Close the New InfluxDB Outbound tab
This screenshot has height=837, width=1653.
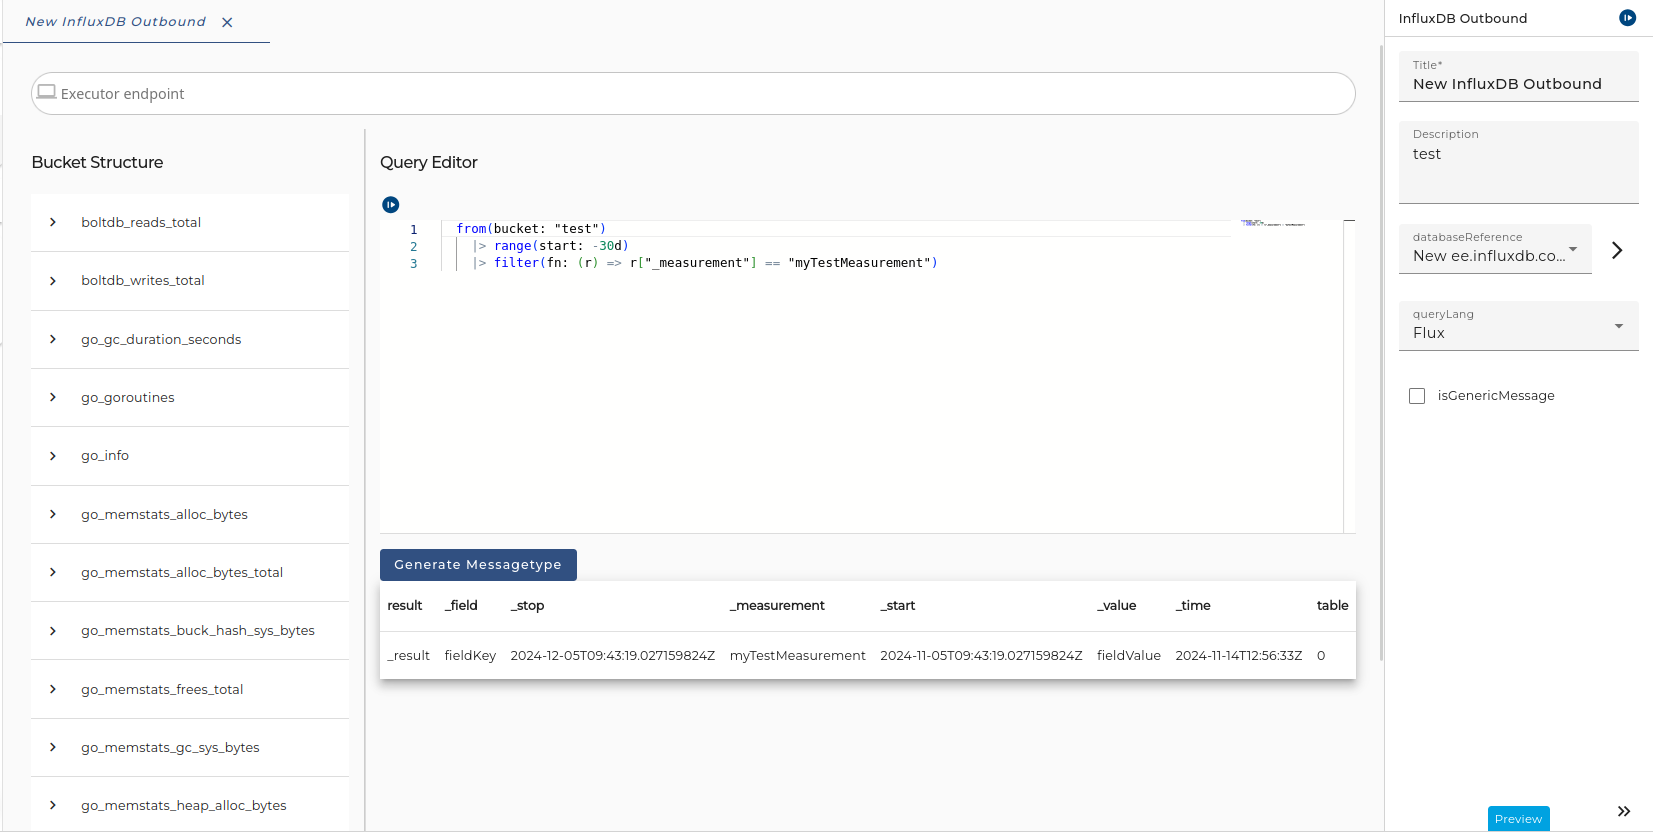(227, 22)
